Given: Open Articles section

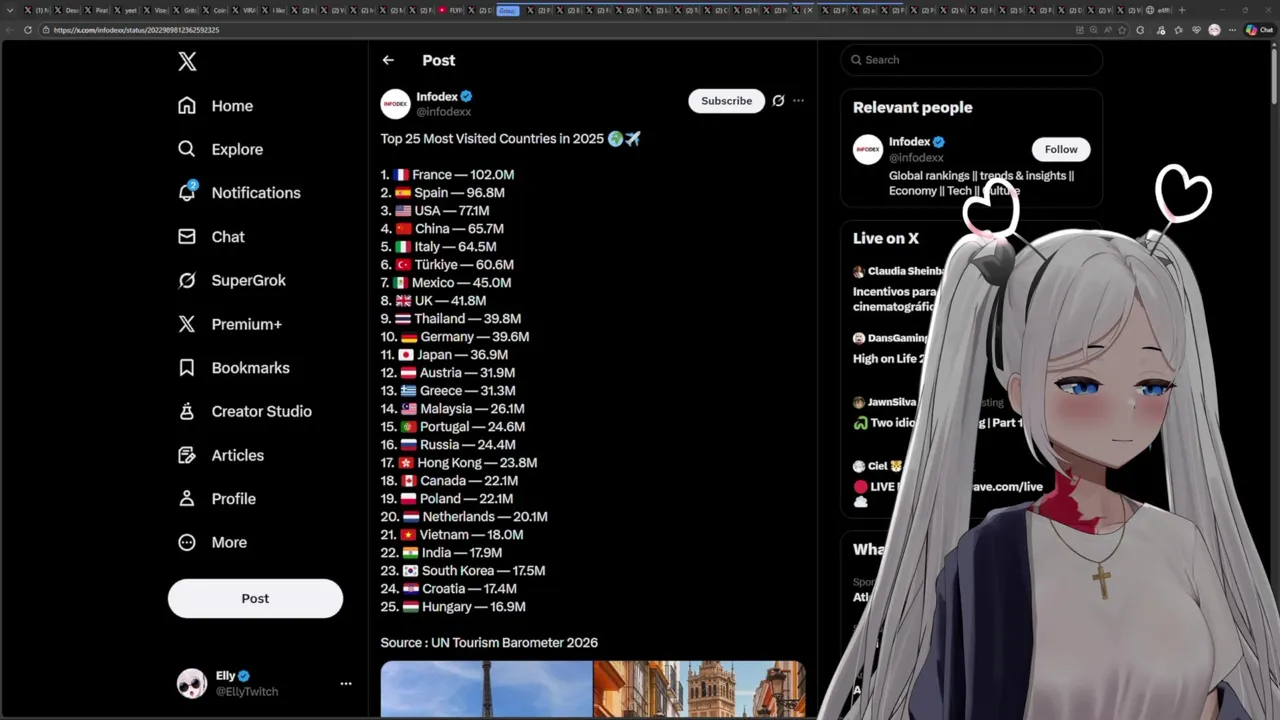Looking at the screenshot, I should tap(220, 455).
